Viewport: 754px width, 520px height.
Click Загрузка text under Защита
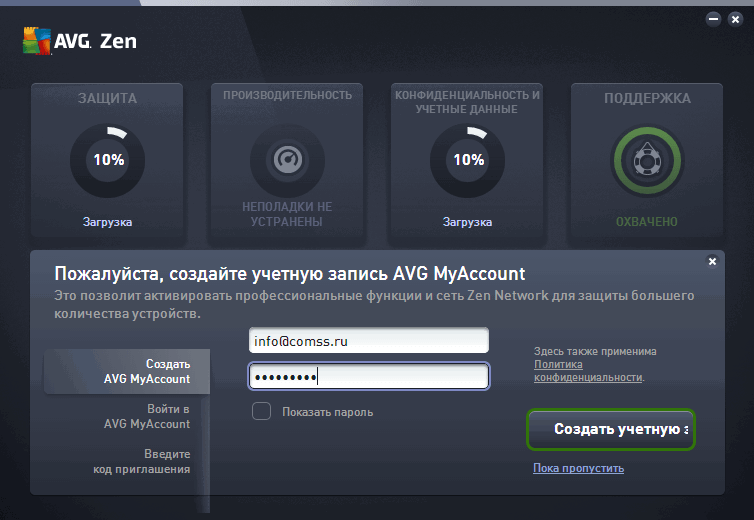107,222
